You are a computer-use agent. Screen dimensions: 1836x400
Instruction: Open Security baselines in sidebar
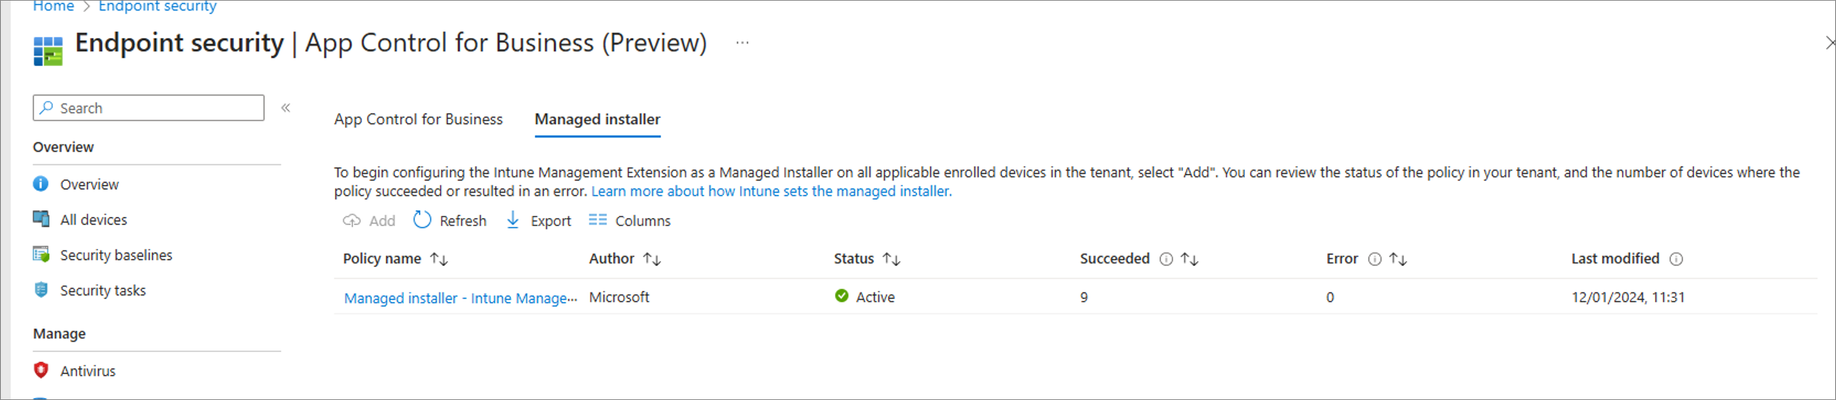[116, 255]
